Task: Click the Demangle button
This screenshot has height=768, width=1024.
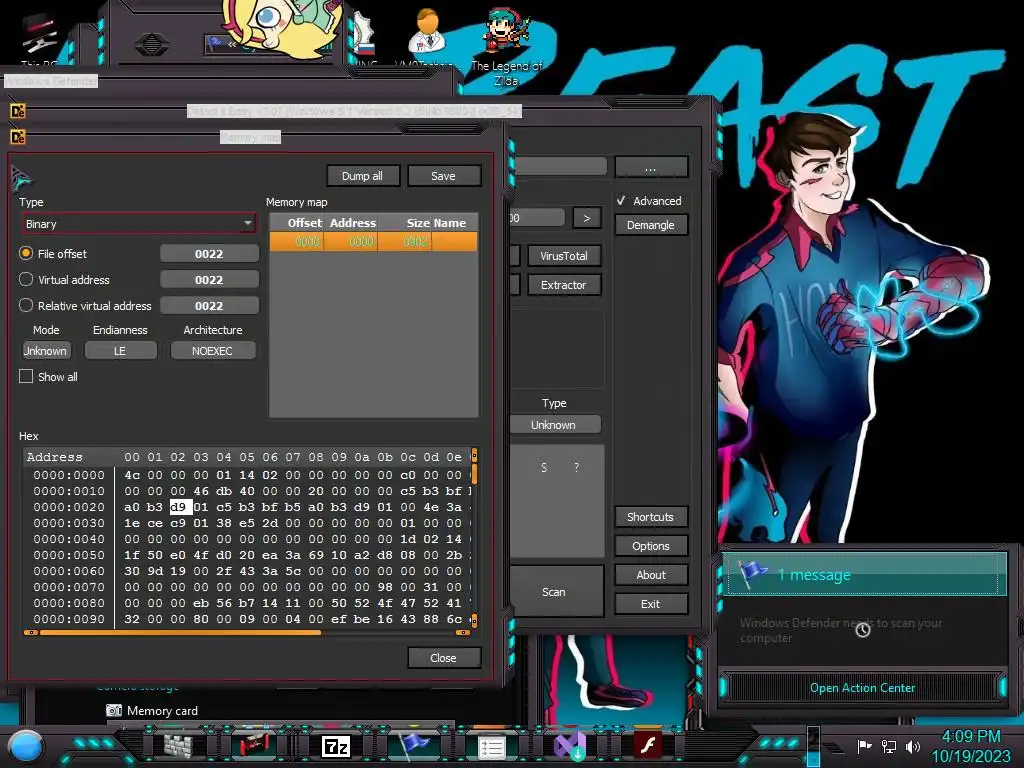Action: (x=651, y=225)
